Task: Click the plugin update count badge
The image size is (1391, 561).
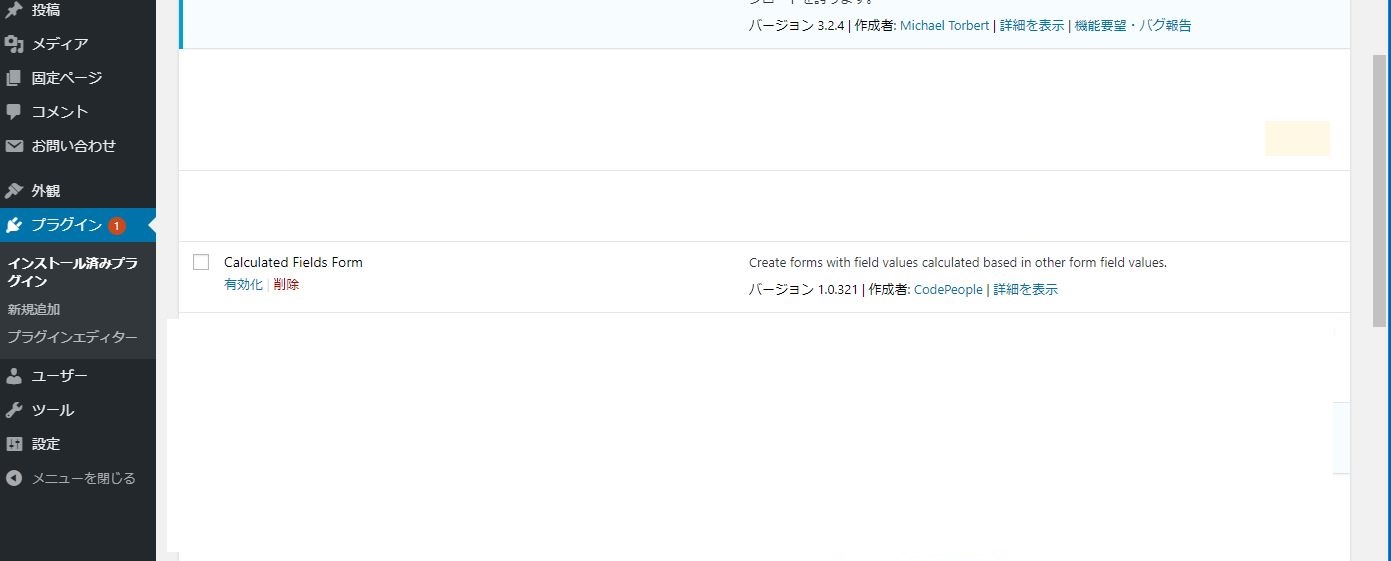Action: [117, 226]
